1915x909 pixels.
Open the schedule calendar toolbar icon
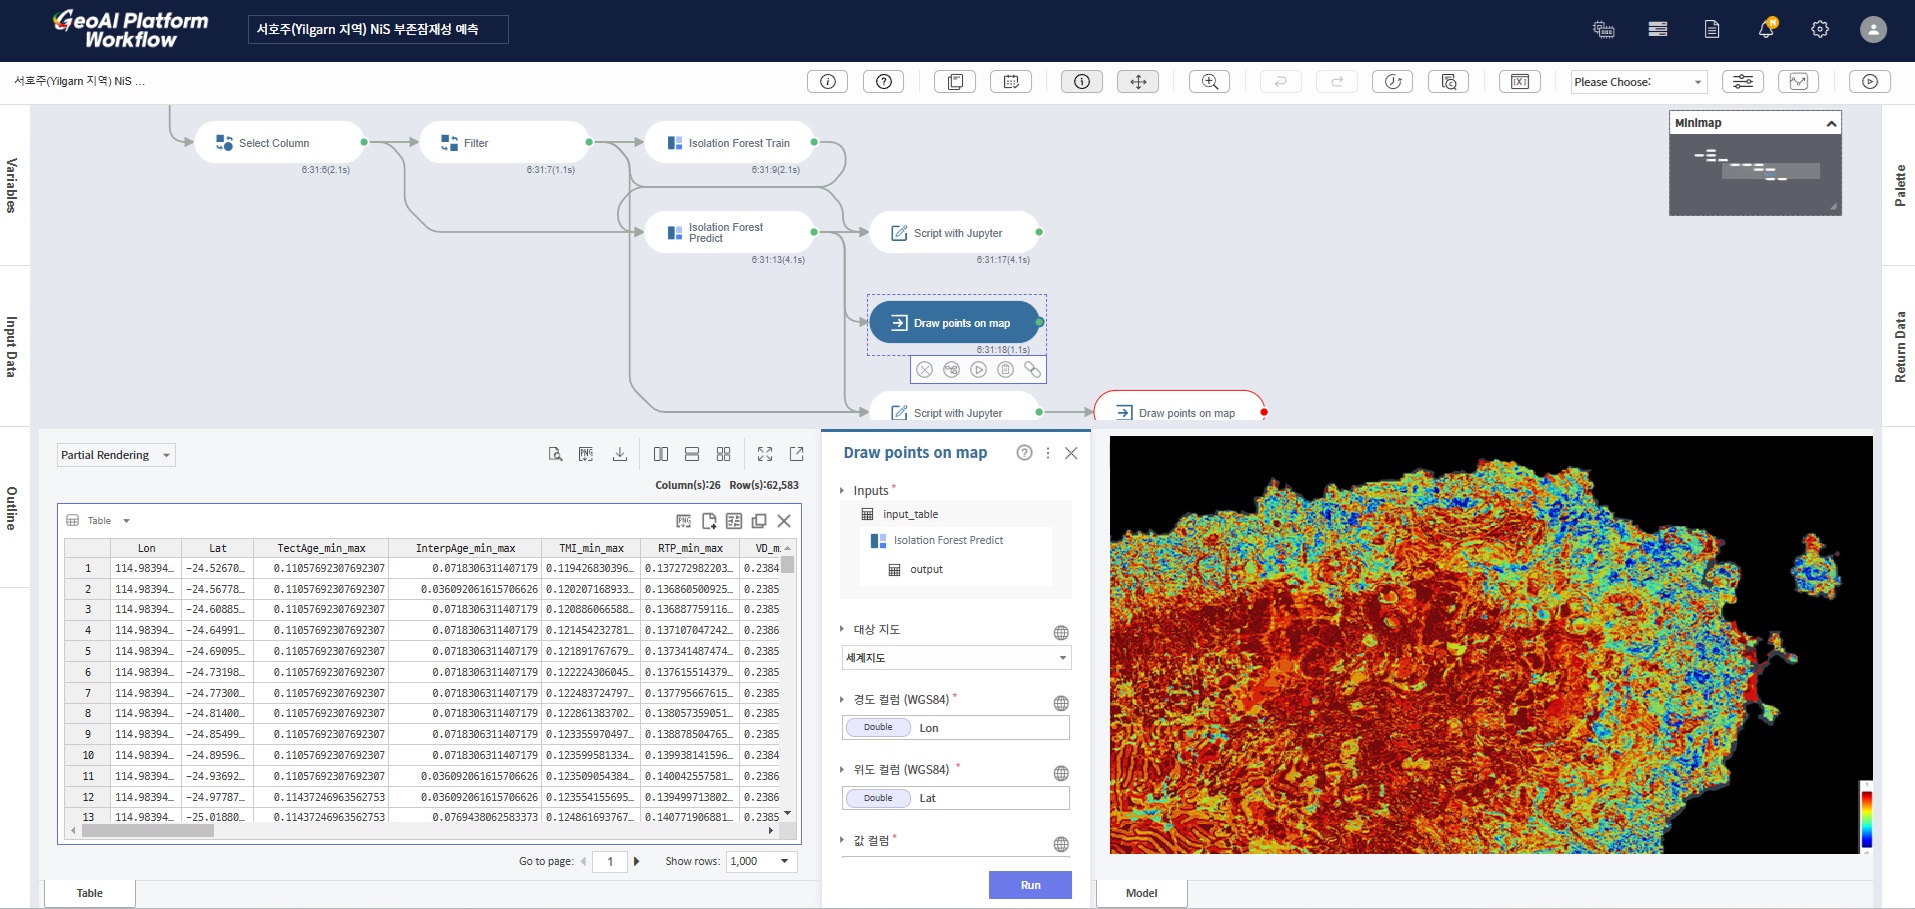[1011, 82]
